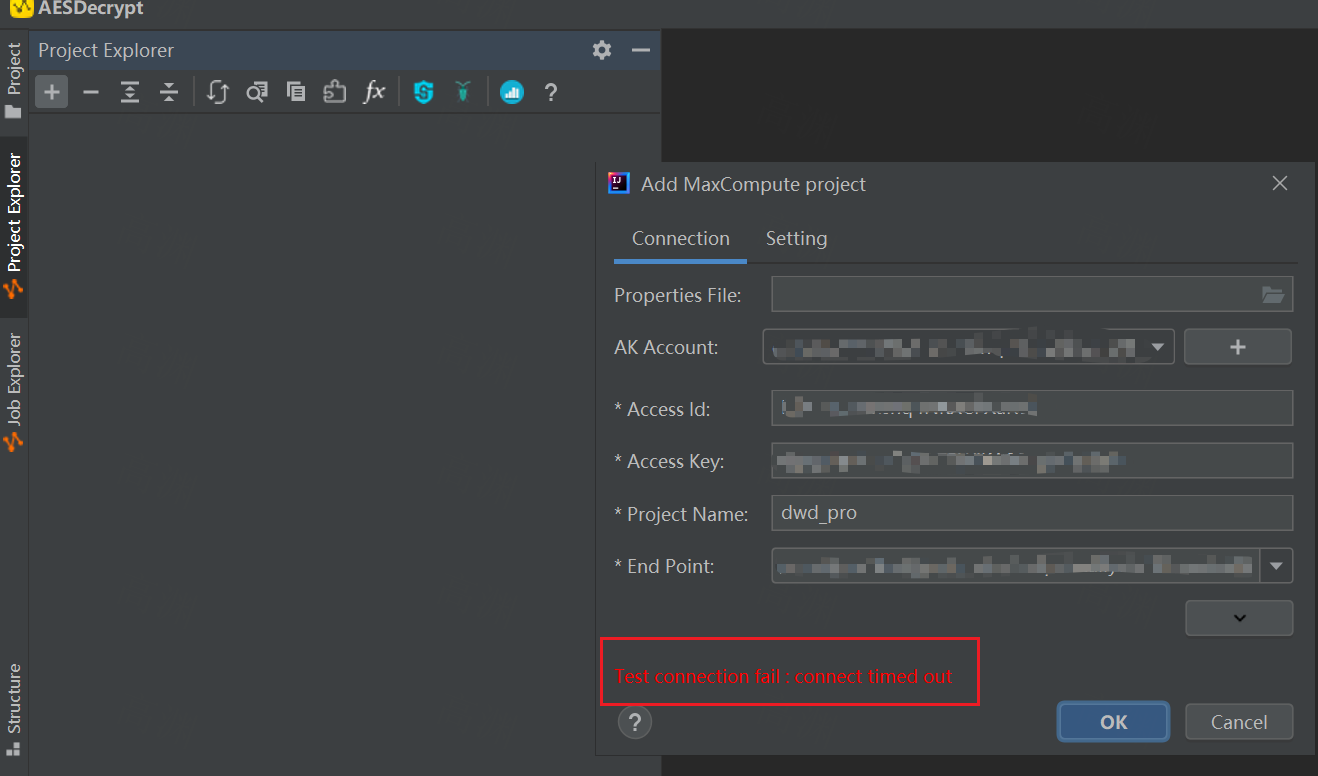Click the round help button in dialog
1318x776 pixels.
pyautogui.click(x=635, y=722)
